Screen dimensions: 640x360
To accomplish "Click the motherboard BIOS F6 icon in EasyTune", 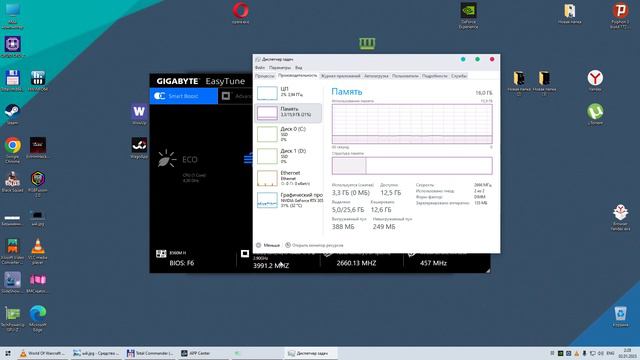I will (161, 254).
